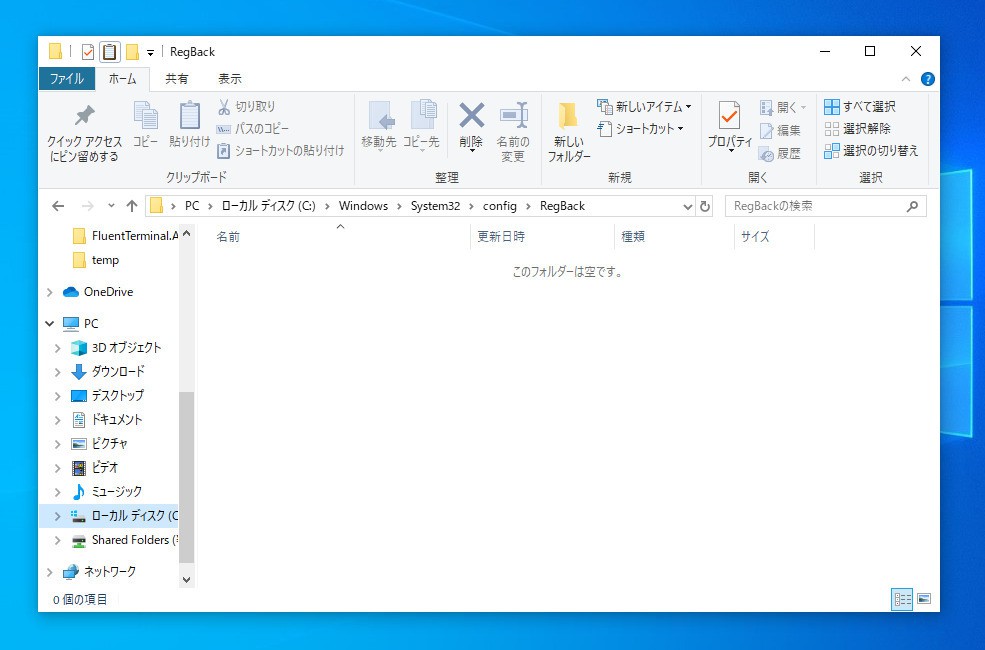
Task: Click the Quick Access pin icon
Action: click(x=84, y=117)
